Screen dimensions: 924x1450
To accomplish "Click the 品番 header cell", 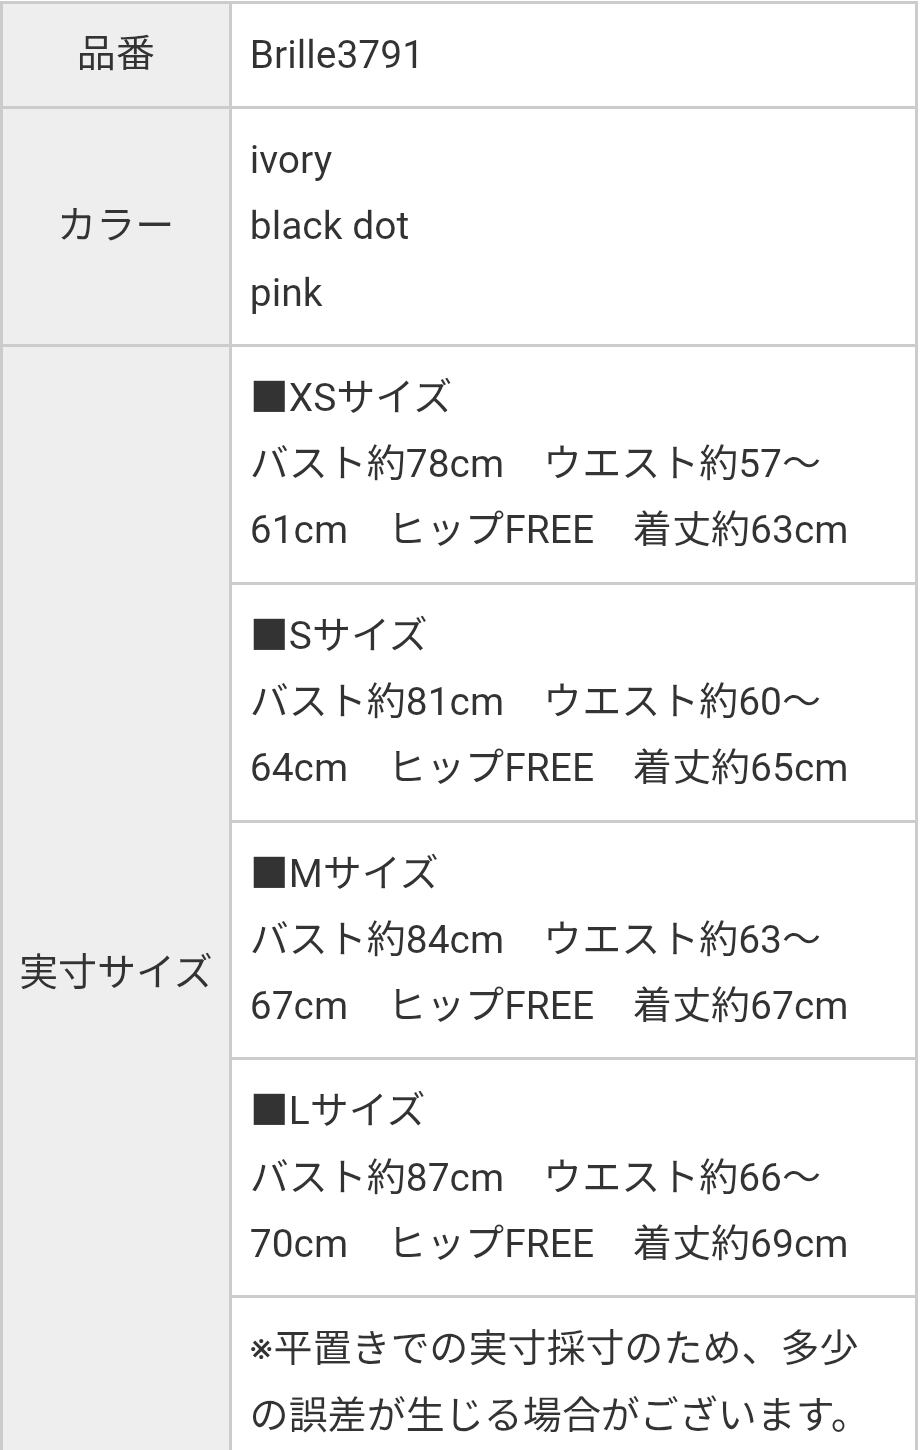I will click(x=116, y=55).
